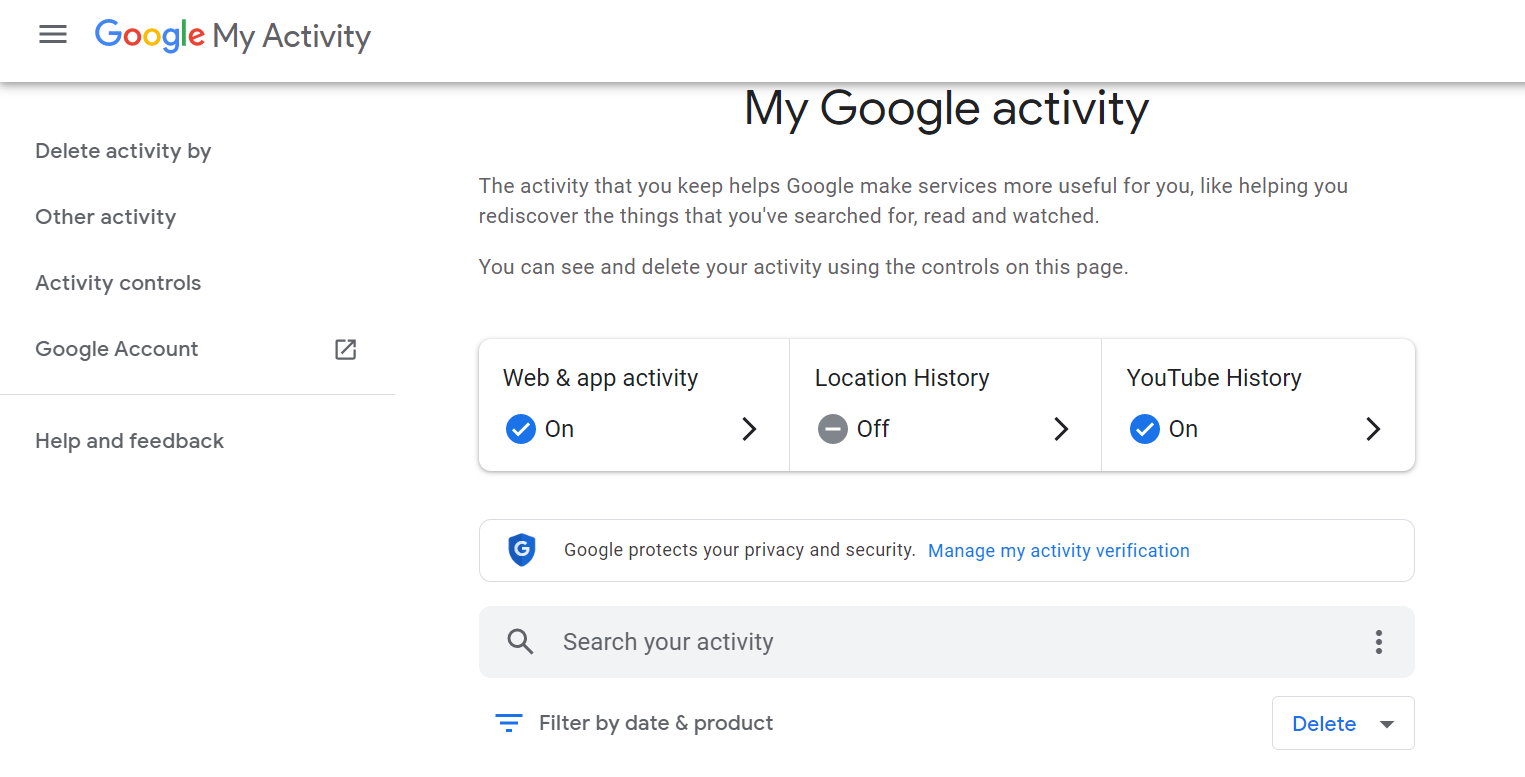Click 'Google protects your privacy and security.' text

pos(739,550)
